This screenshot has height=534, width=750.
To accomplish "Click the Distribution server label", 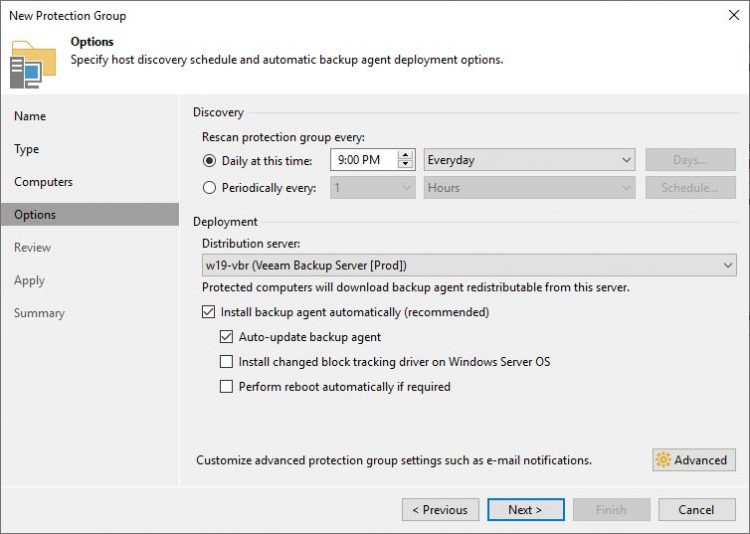I will pyautogui.click(x=251, y=244).
